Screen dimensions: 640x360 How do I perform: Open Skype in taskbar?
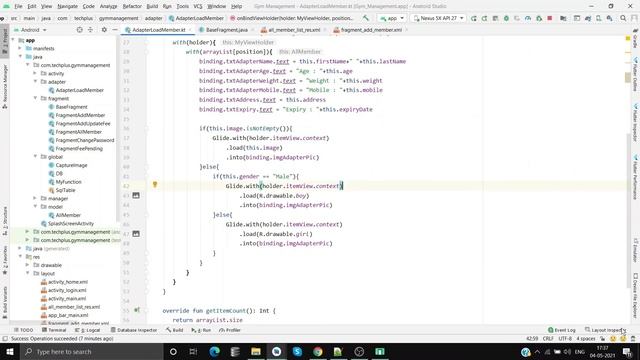(297, 351)
